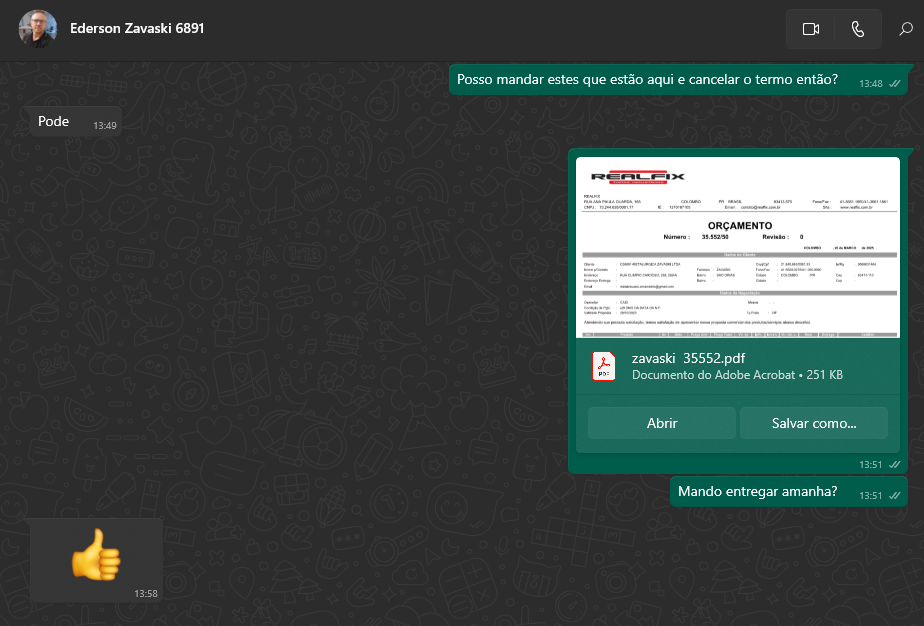The width and height of the screenshot is (924, 626).
Task: Click the red PDF file icon
Action: point(604,366)
